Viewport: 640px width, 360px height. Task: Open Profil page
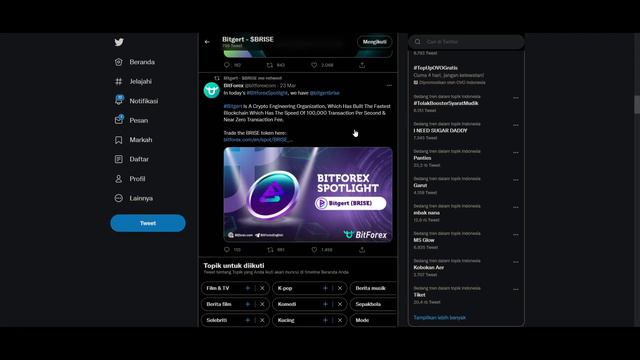point(130,179)
